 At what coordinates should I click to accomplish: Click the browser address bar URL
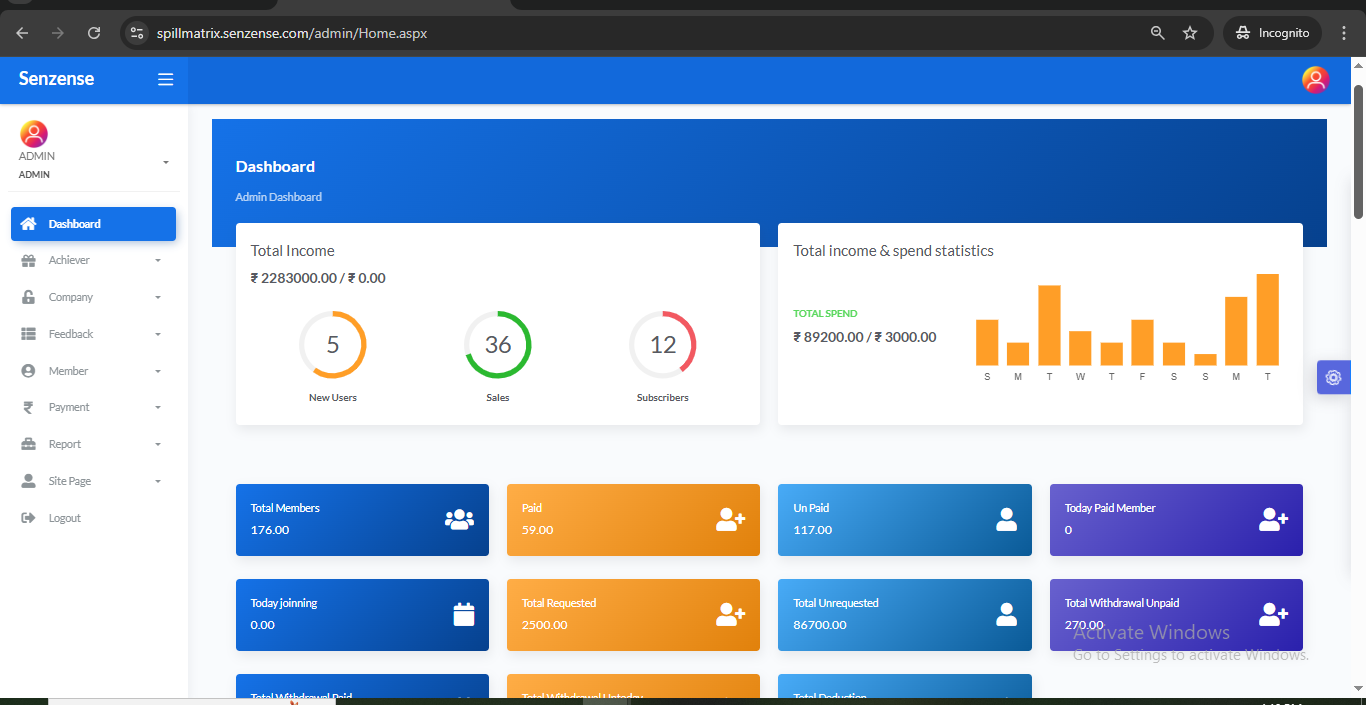[292, 33]
